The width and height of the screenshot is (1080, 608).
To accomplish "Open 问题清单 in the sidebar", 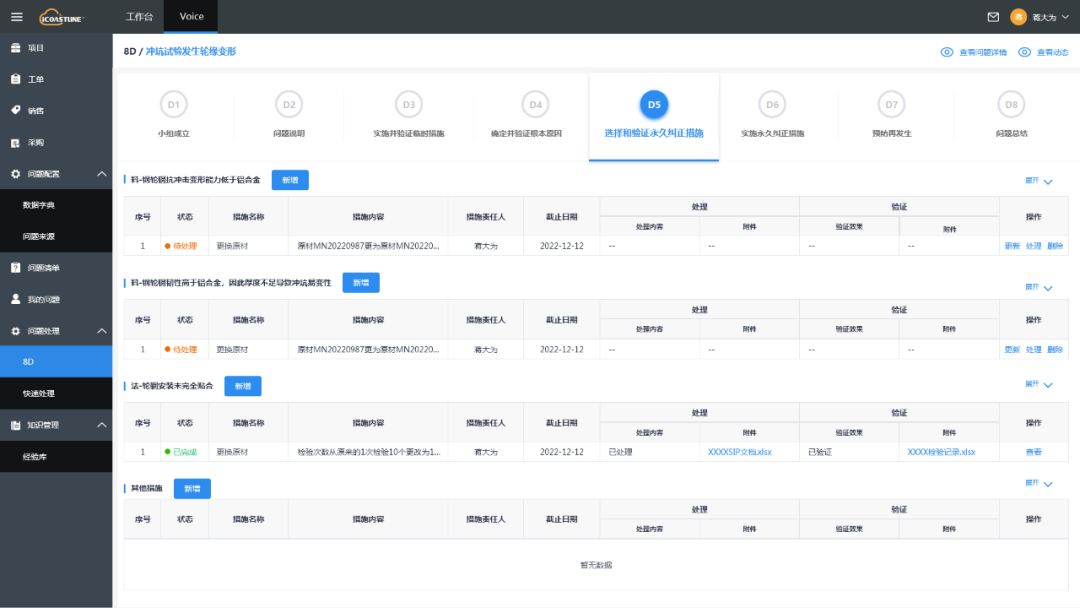I will 42,268.
